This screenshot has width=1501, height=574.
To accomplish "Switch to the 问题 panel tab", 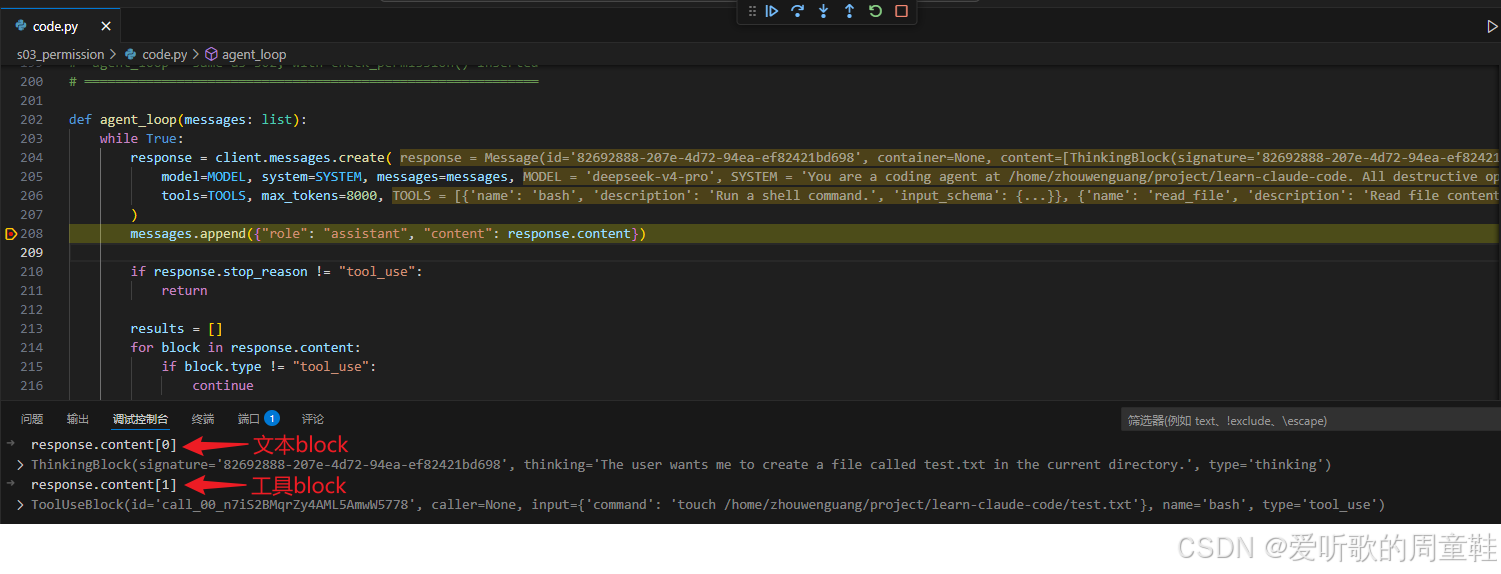I will 32,419.
